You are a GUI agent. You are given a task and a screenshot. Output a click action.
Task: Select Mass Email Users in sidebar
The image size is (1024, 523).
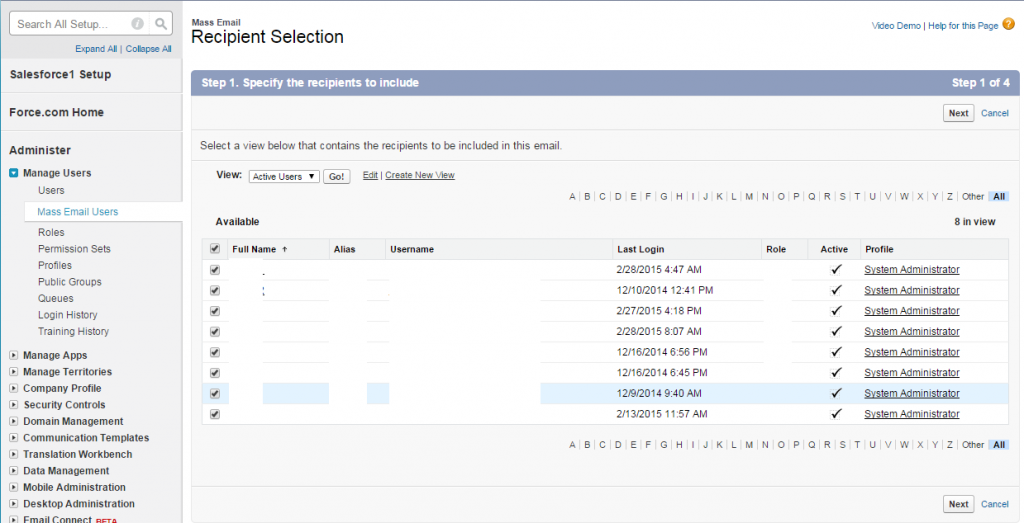78,212
